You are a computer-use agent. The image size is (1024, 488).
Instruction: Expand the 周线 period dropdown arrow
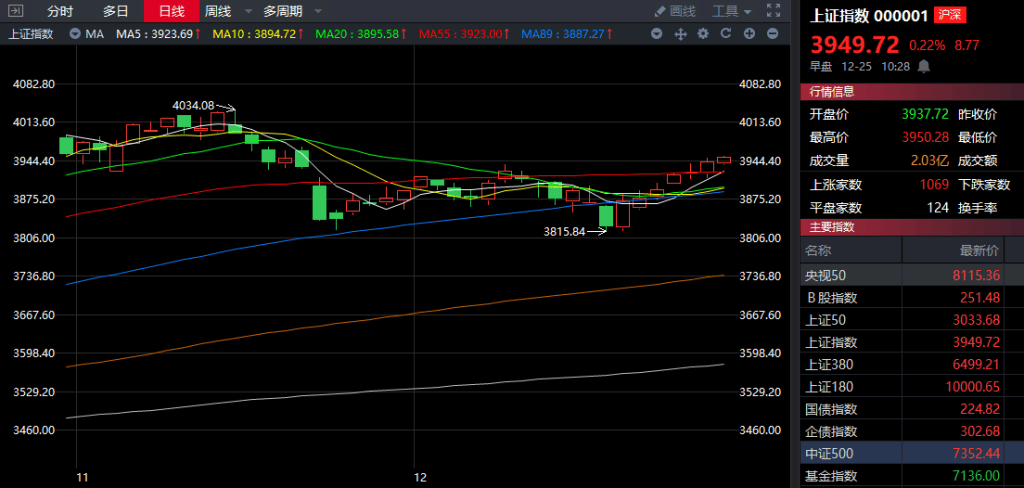point(247,11)
